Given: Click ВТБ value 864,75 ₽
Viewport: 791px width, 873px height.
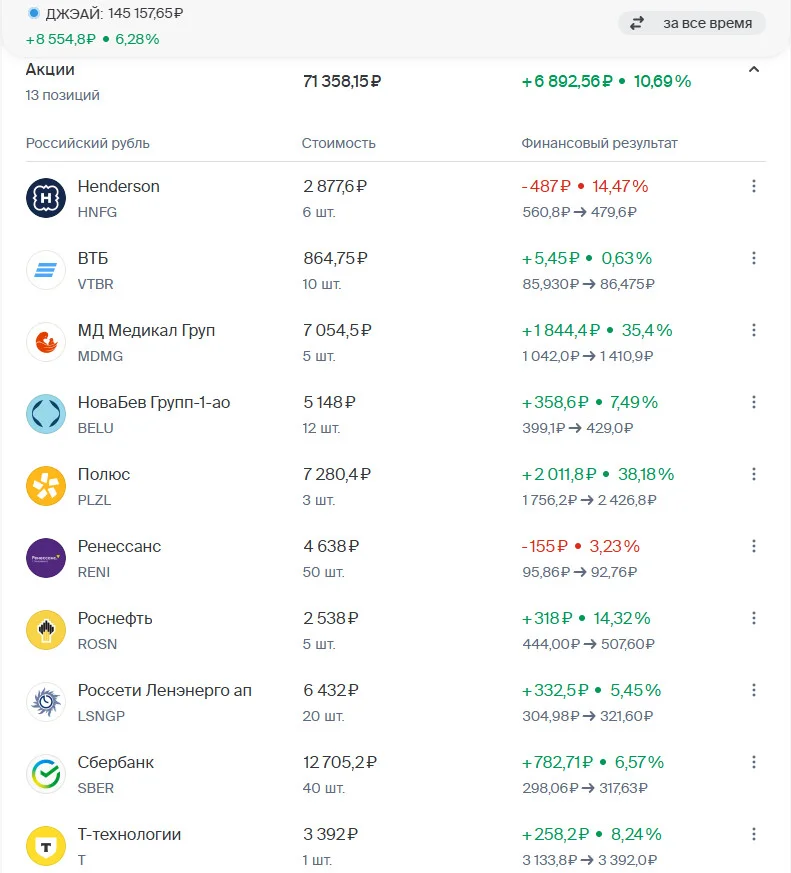Looking at the screenshot, I should [335, 258].
